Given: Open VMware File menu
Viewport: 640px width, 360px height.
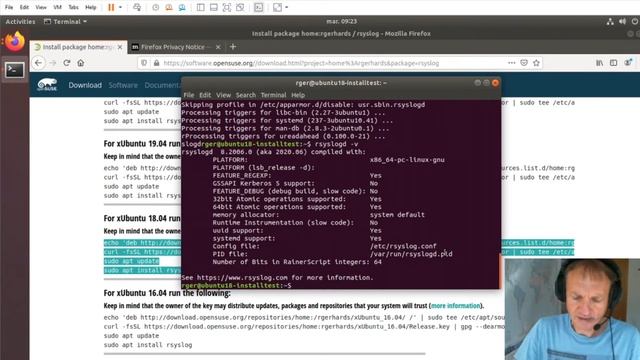Looking at the screenshot, I should (9, 7).
